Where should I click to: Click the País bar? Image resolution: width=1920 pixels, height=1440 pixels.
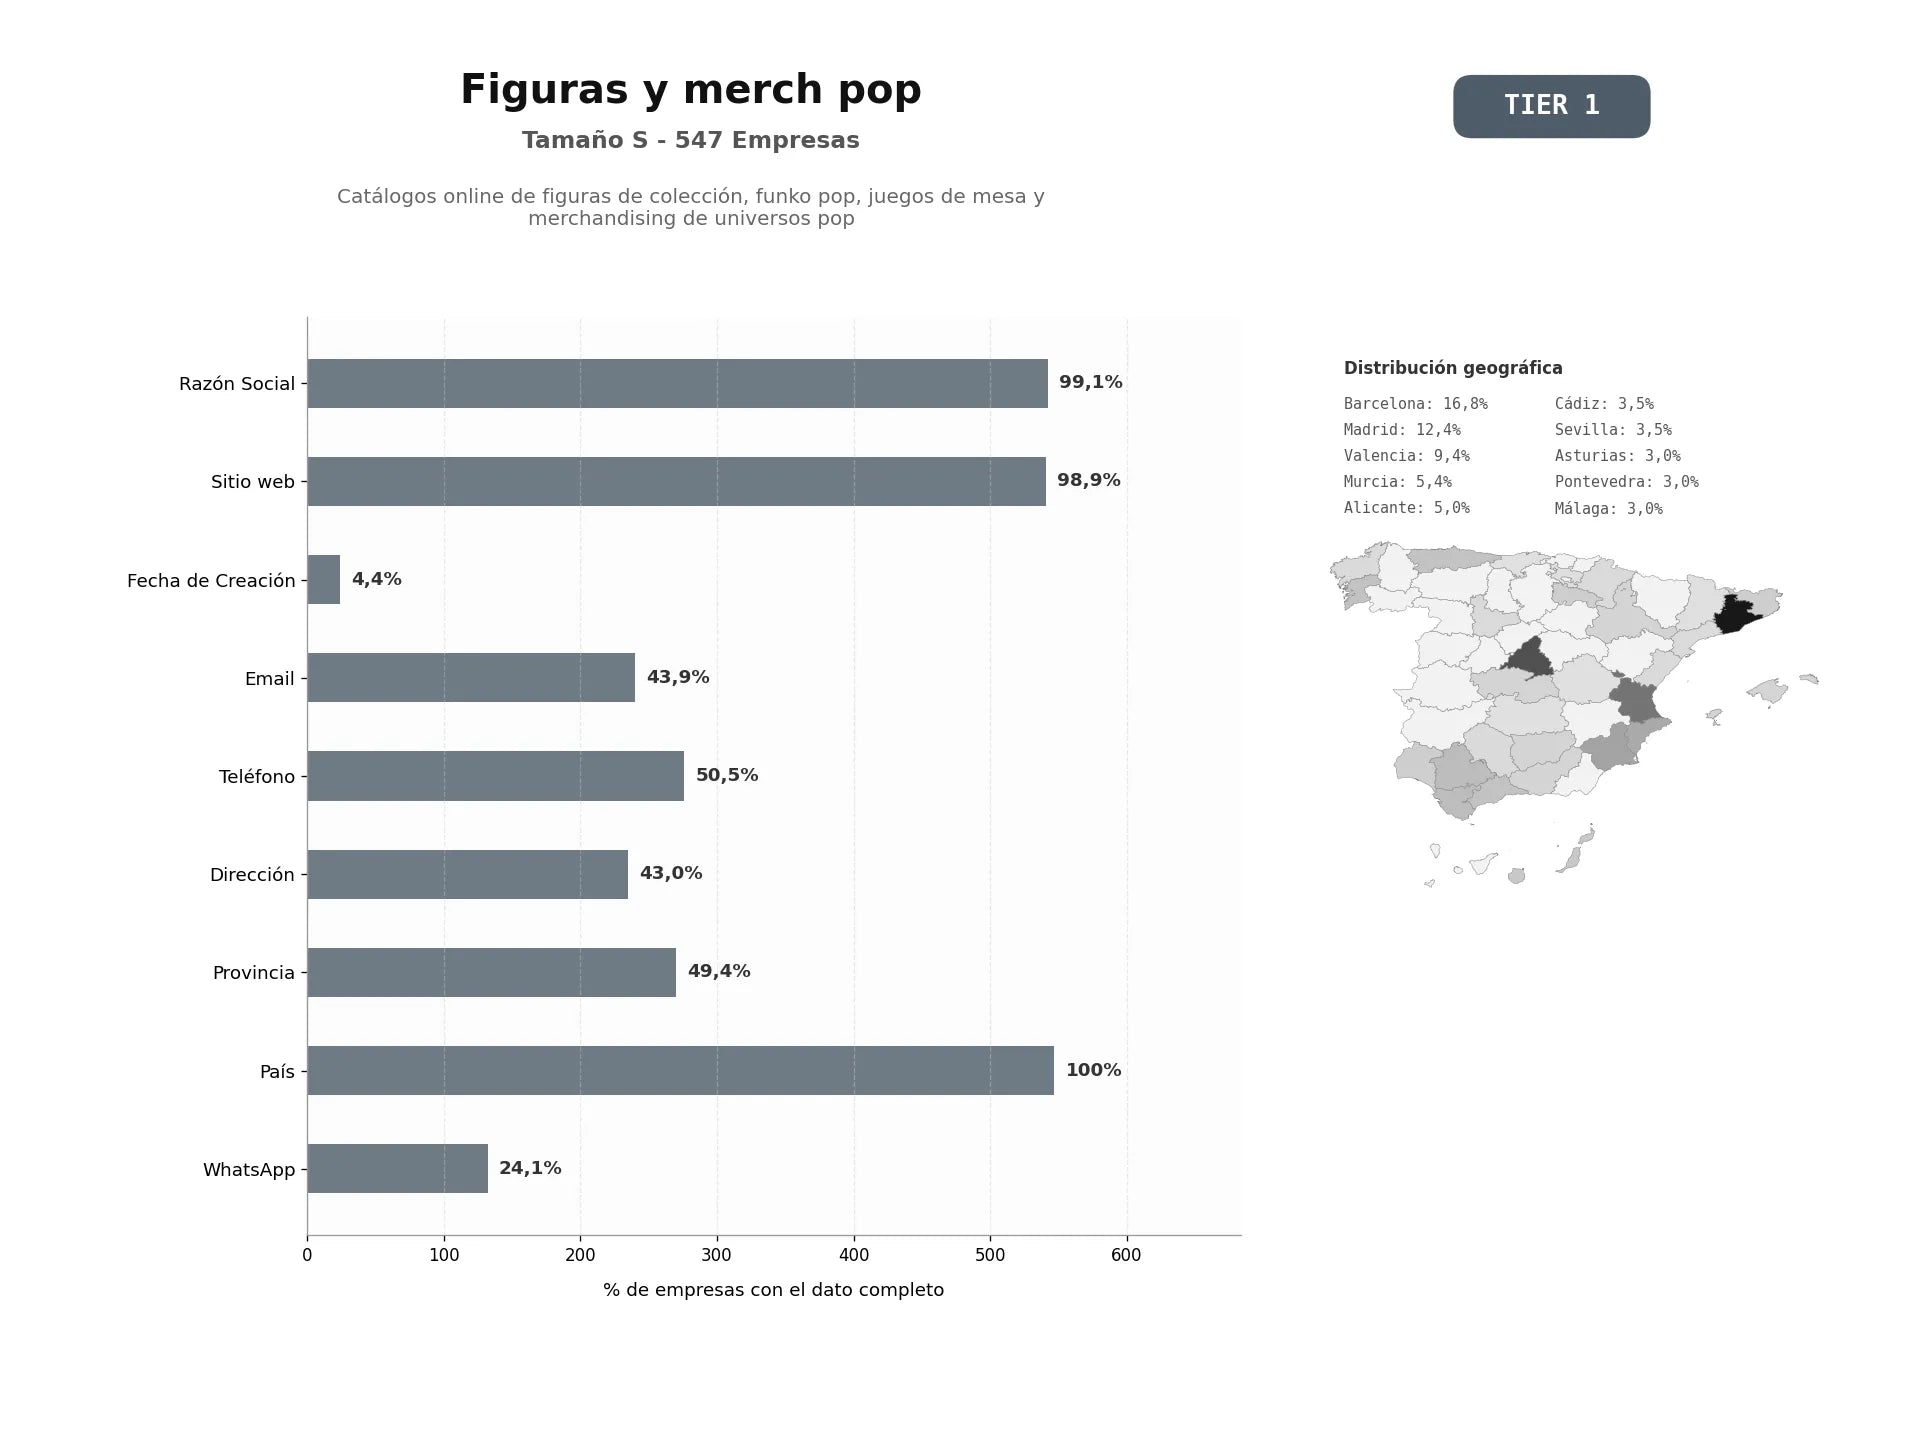(680, 1070)
